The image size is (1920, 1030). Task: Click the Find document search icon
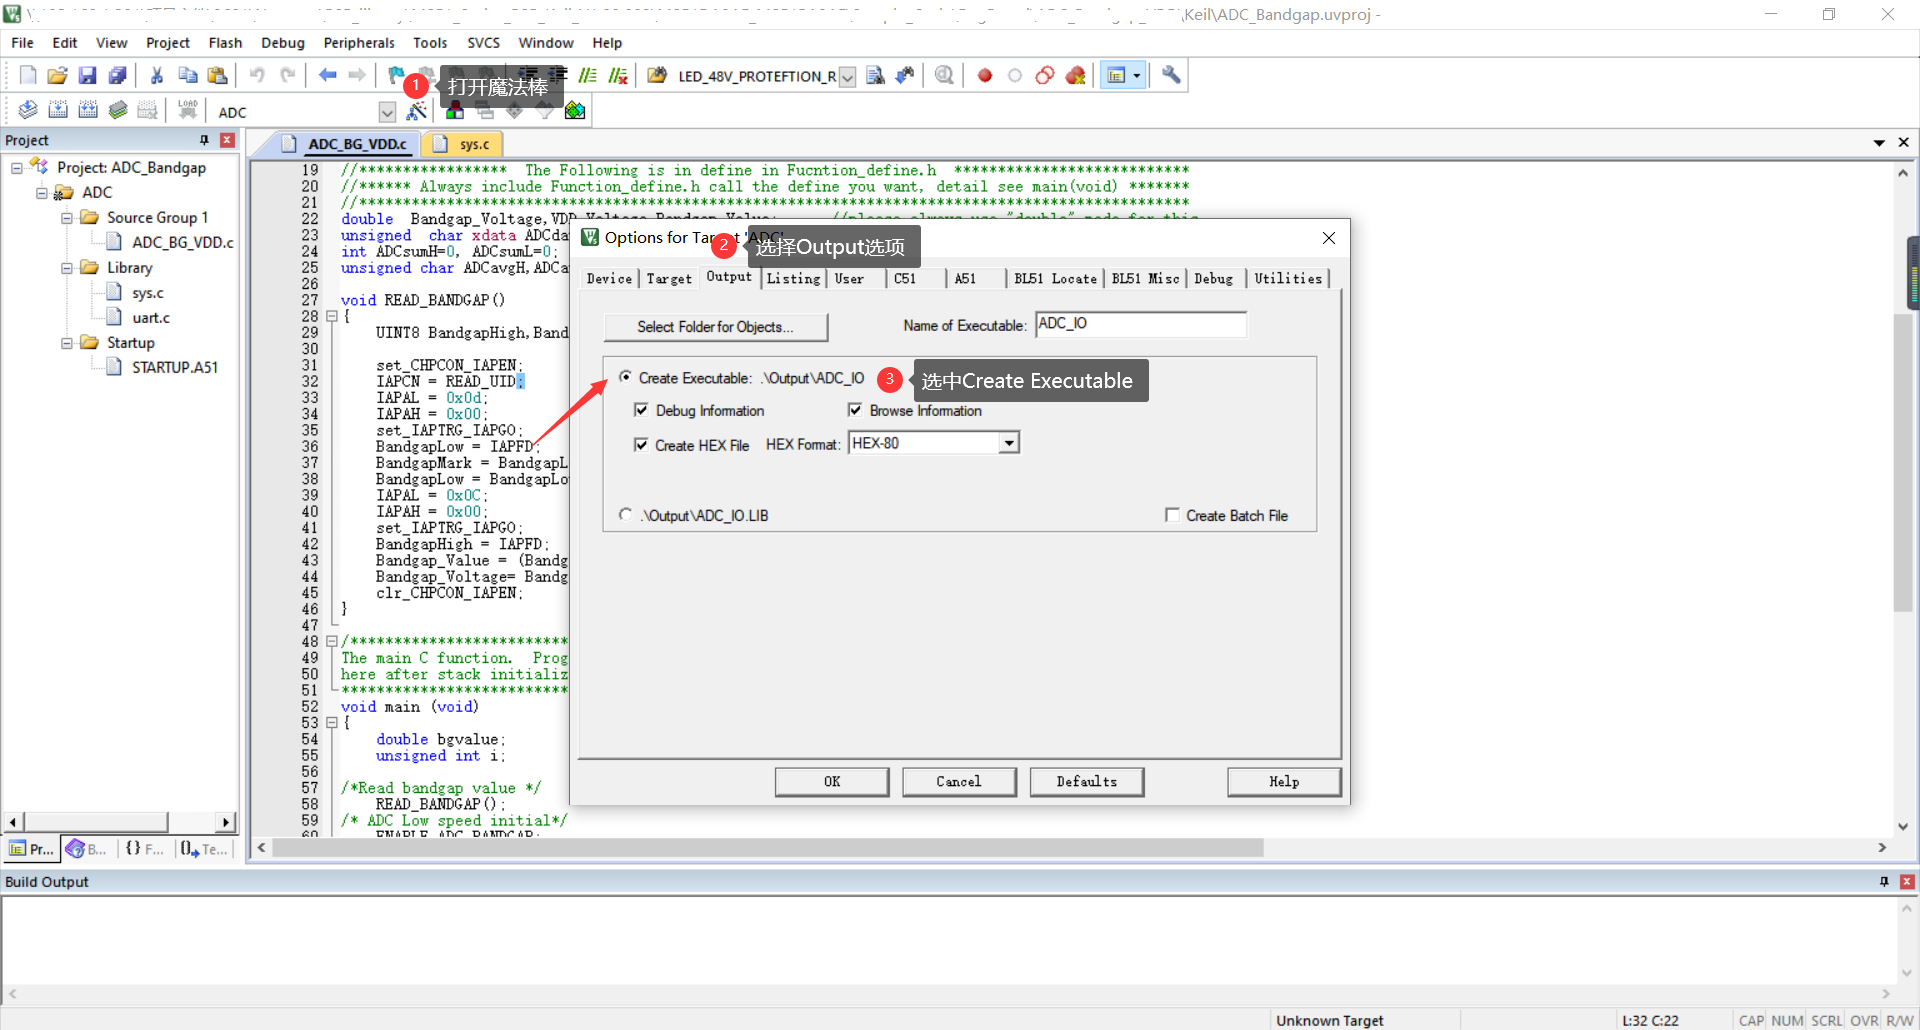tap(875, 76)
